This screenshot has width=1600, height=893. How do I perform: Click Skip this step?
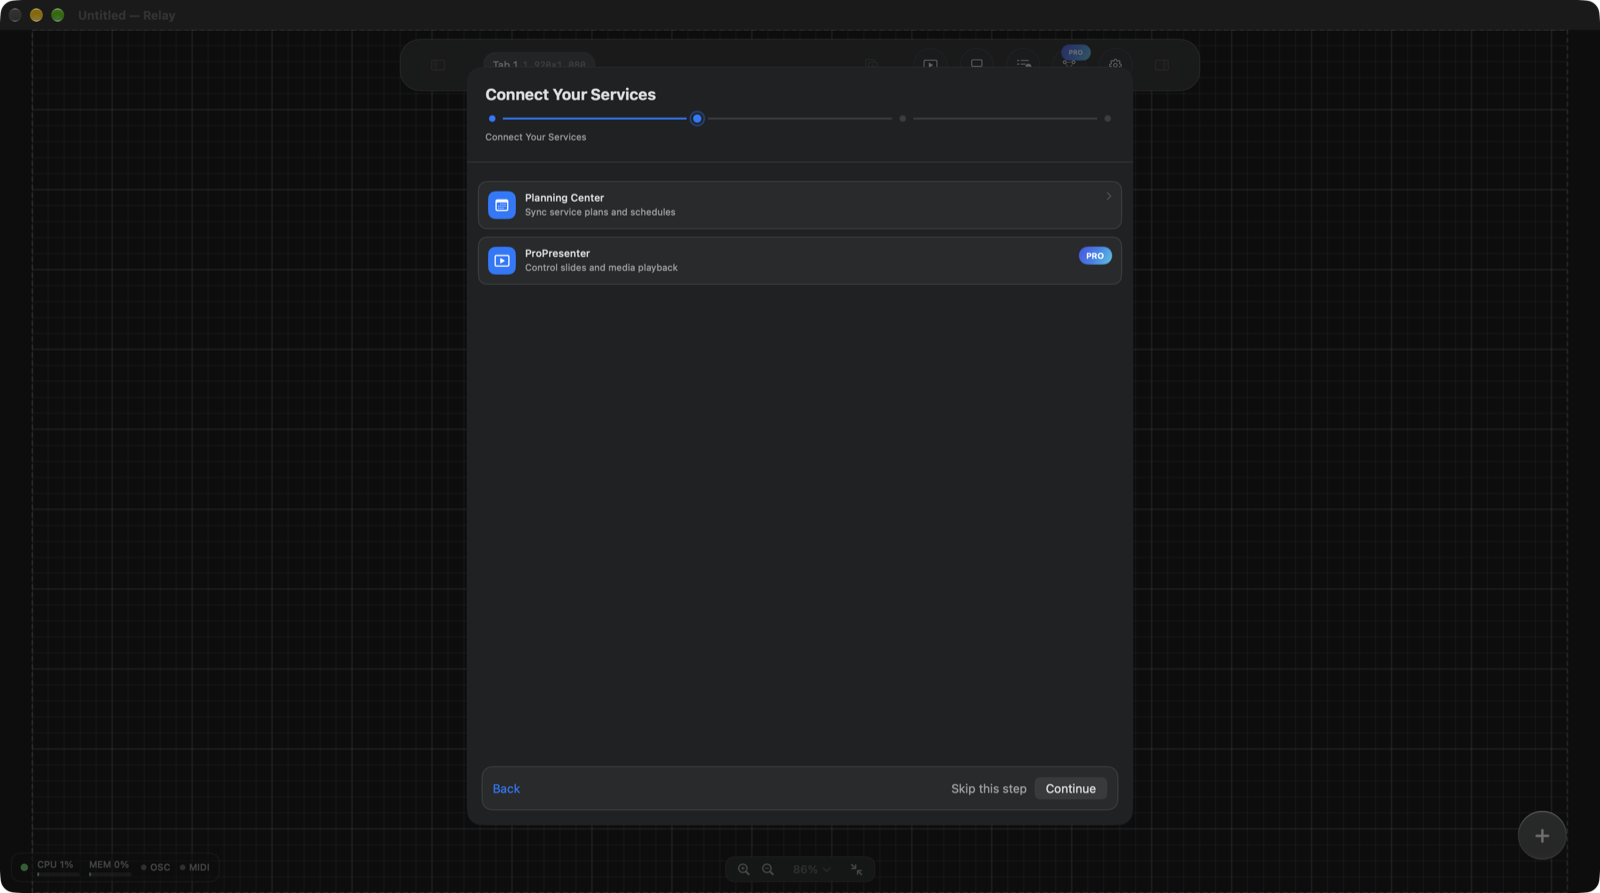pos(988,789)
